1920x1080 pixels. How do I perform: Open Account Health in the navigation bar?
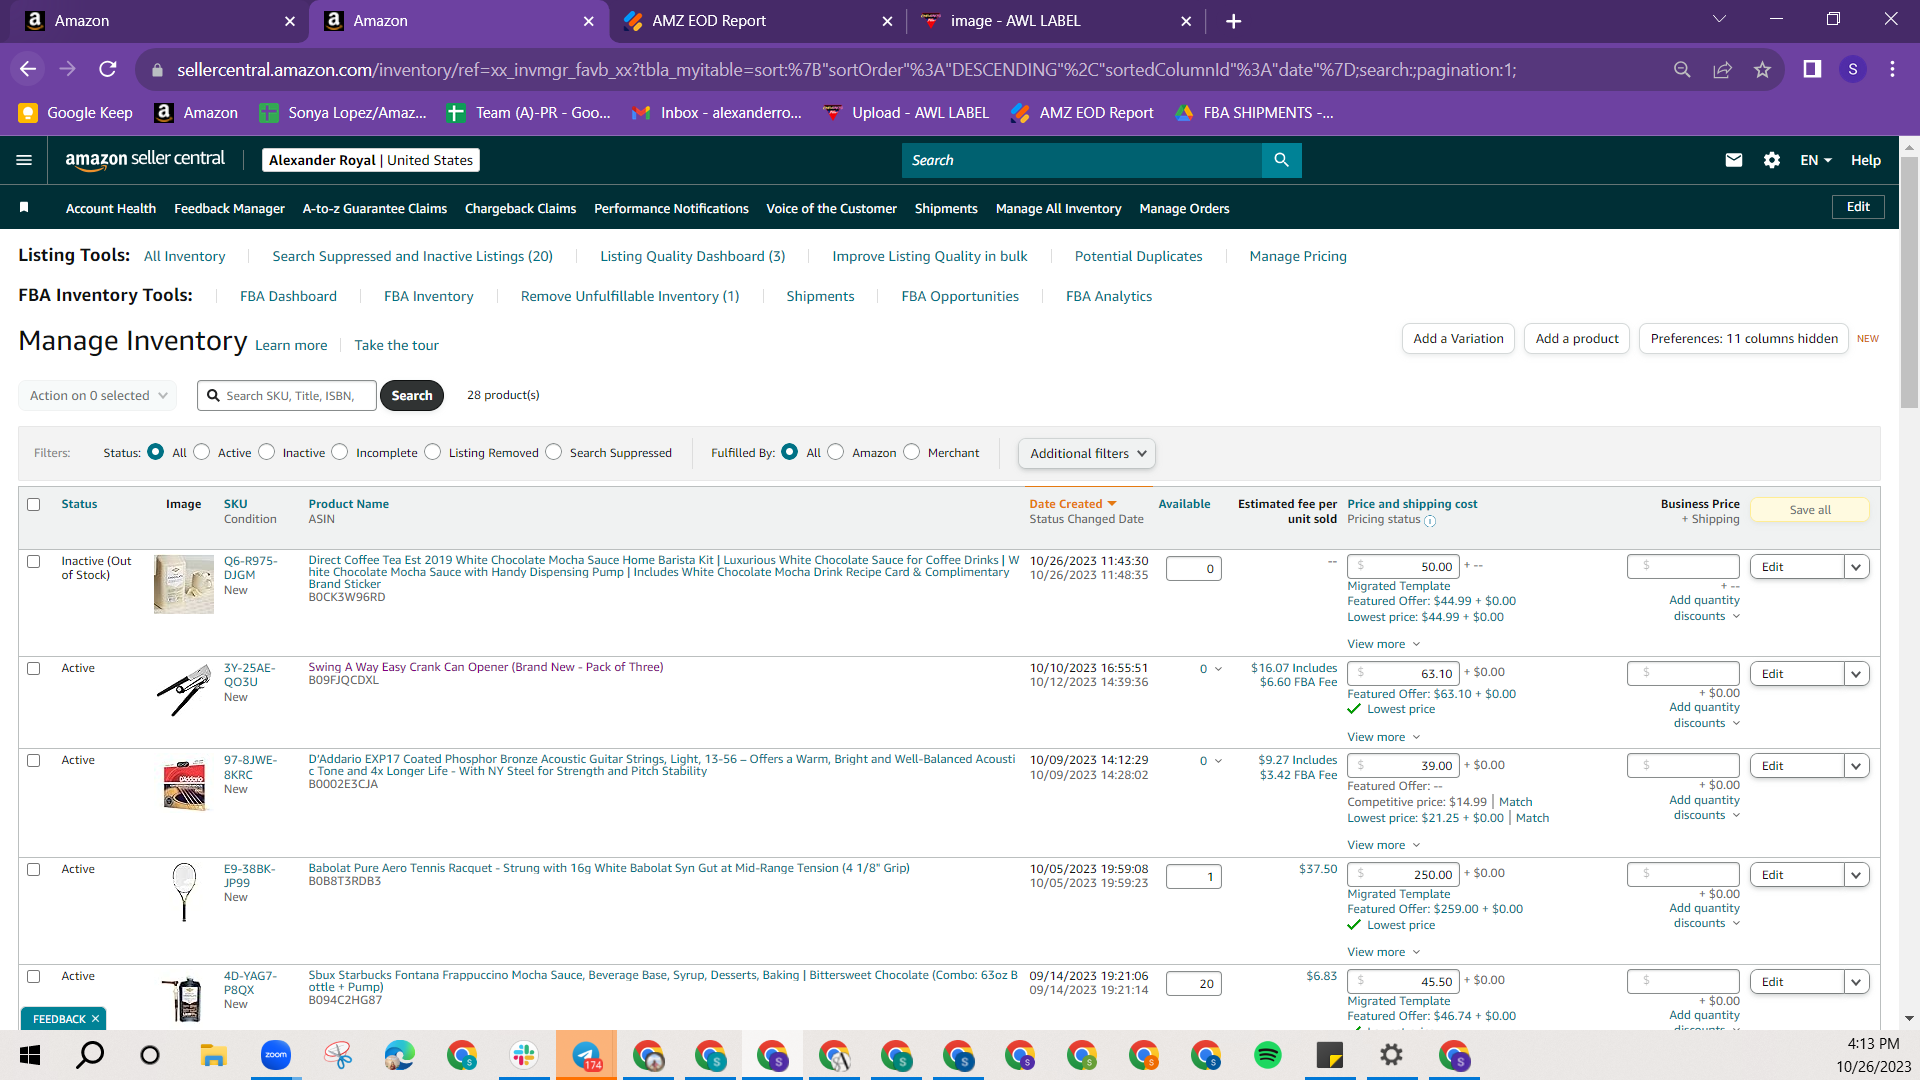coord(111,208)
